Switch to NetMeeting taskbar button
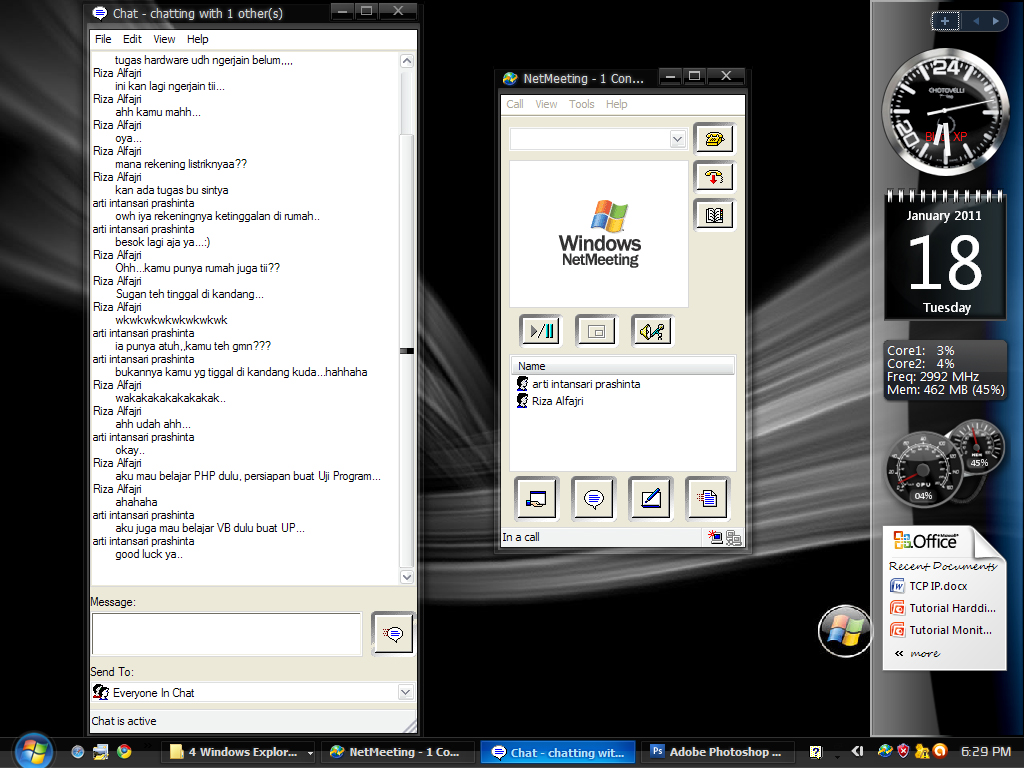Screen dimensions: 1024x768 click(x=400, y=752)
